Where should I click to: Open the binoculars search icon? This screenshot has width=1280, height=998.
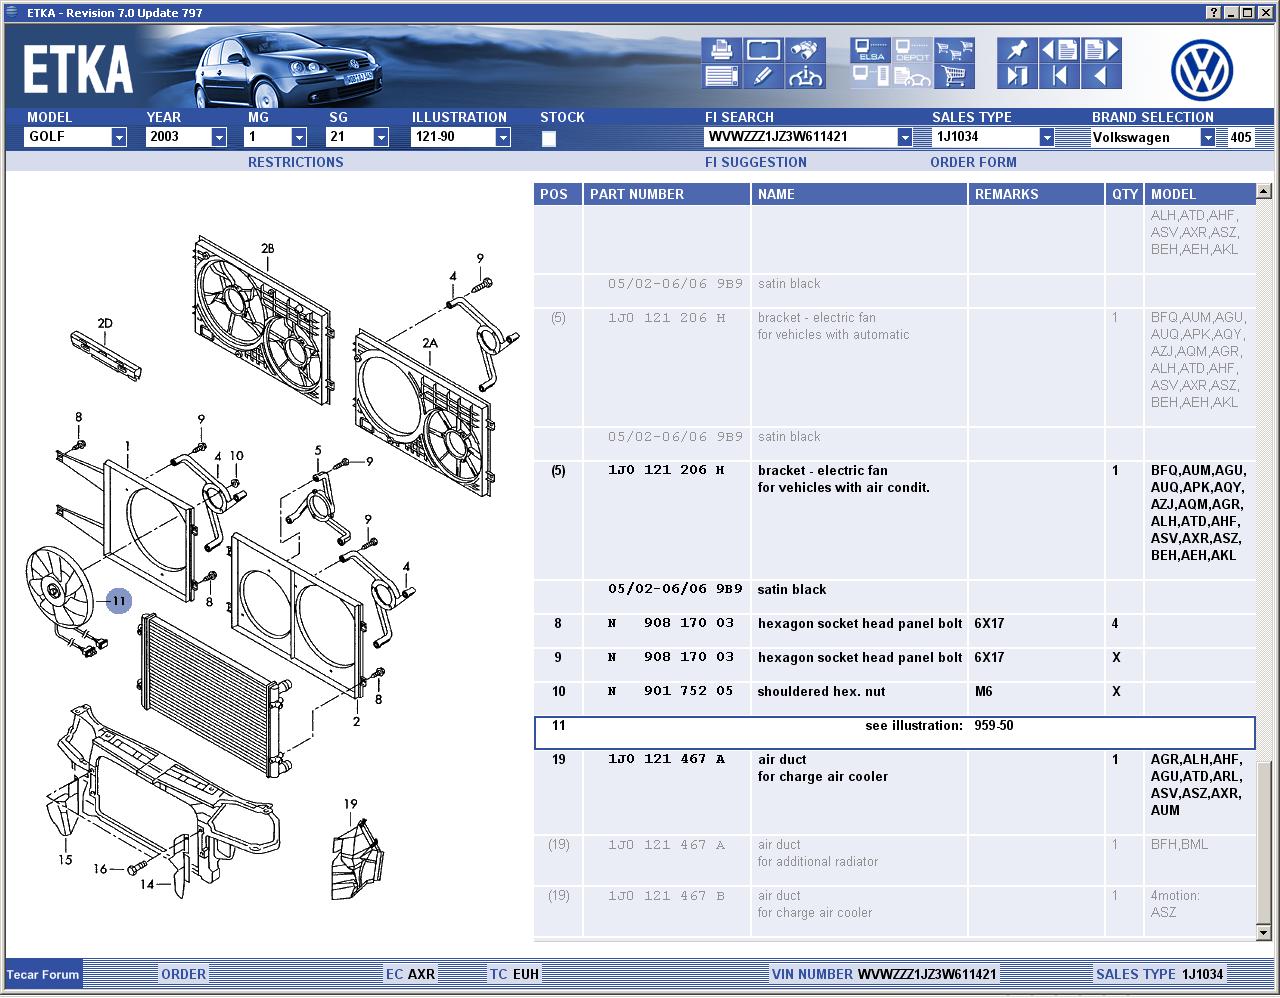tap(805, 50)
